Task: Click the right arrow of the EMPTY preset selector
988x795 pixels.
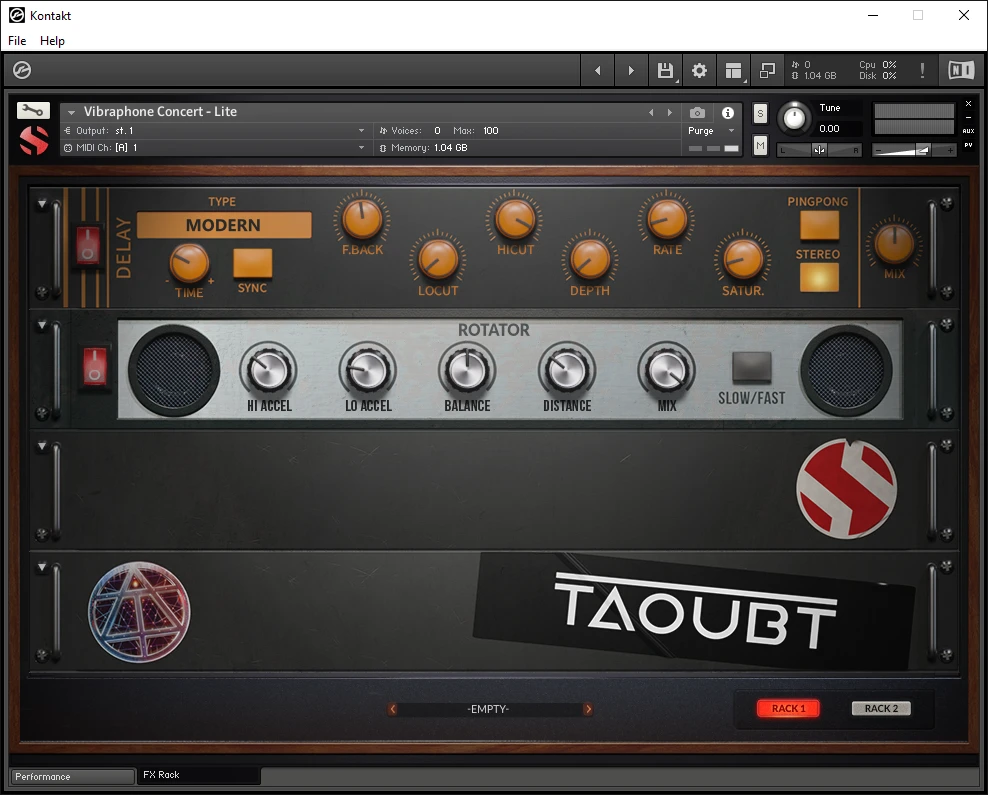Action: pyautogui.click(x=588, y=709)
